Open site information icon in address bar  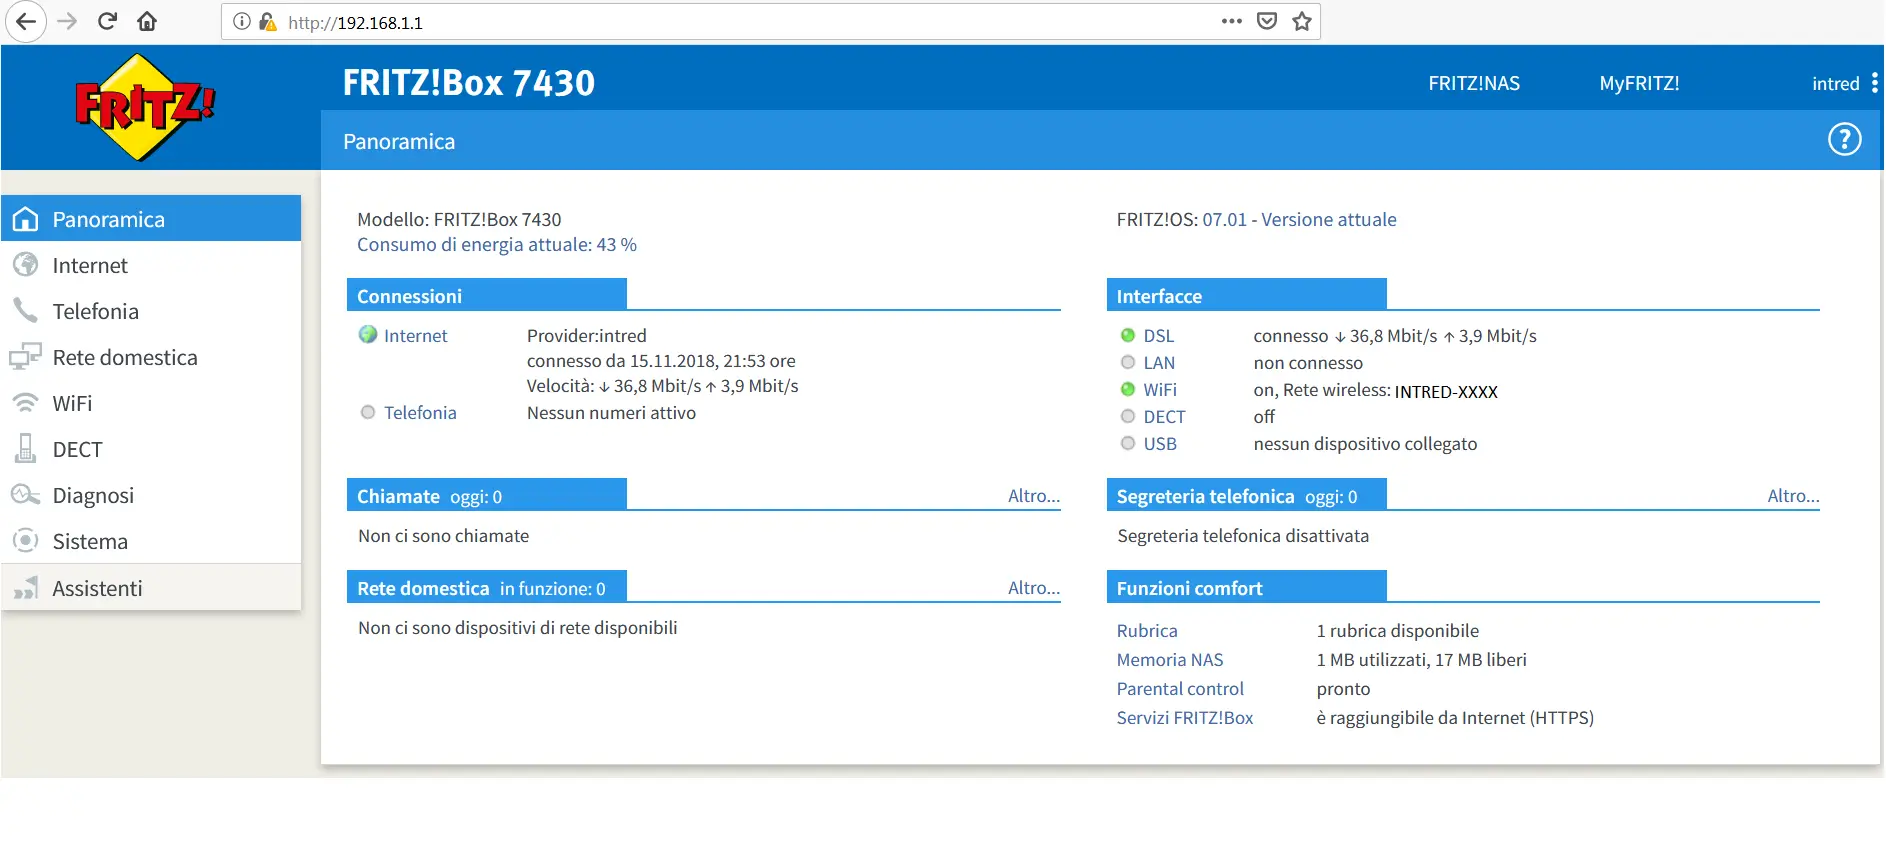click(242, 22)
